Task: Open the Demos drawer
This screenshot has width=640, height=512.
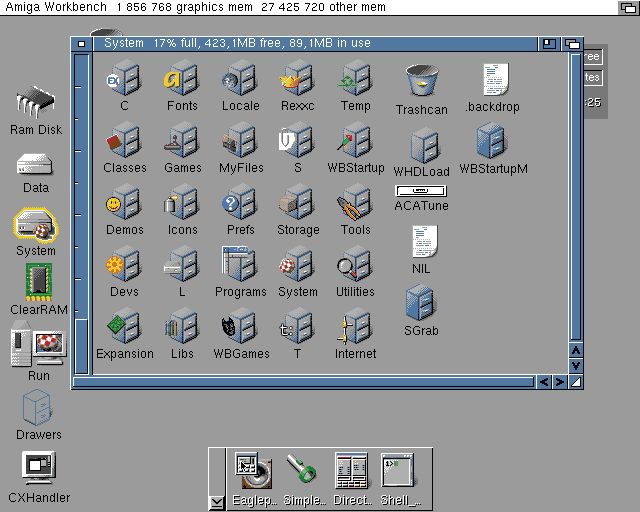Action: pos(124,203)
